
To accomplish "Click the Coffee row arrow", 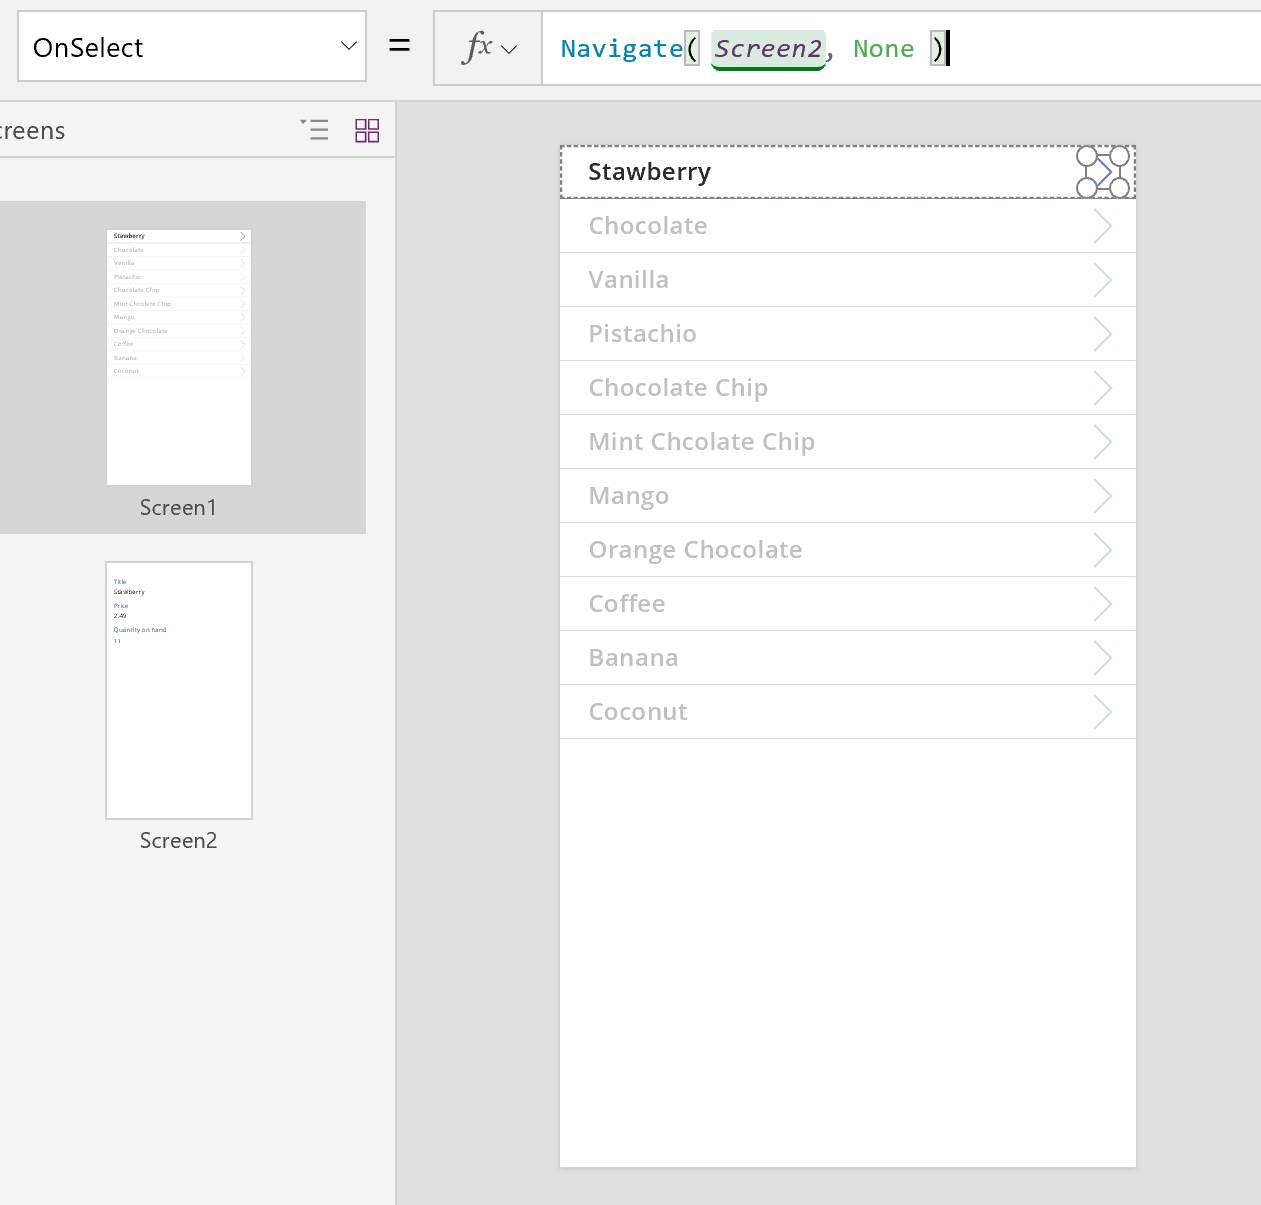I will pyautogui.click(x=1103, y=604).
